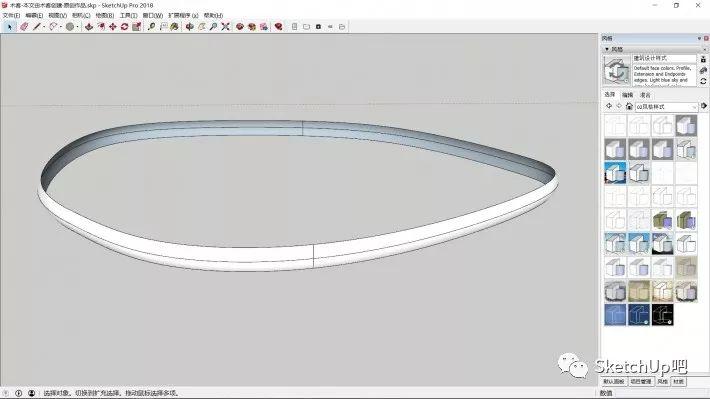Open the 窗口(W) menu
The width and height of the screenshot is (710, 399).
pyautogui.click(x=153, y=15)
